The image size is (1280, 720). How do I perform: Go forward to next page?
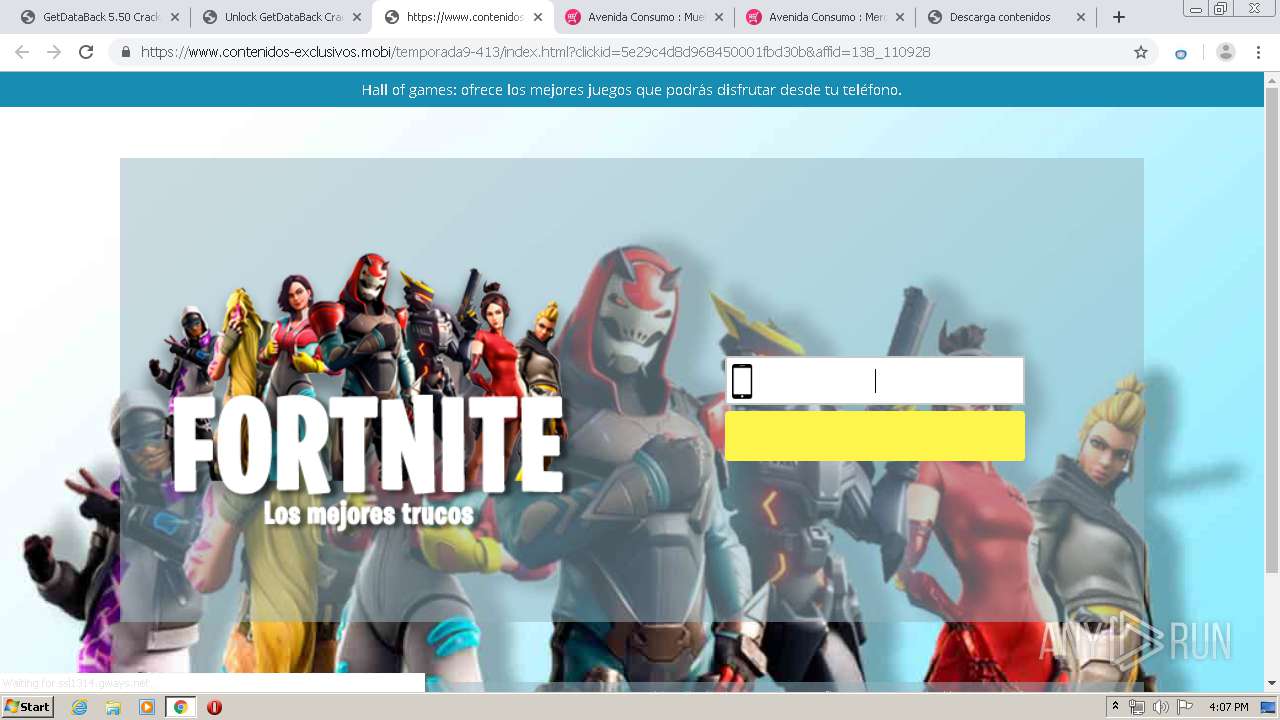click(54, 52)
